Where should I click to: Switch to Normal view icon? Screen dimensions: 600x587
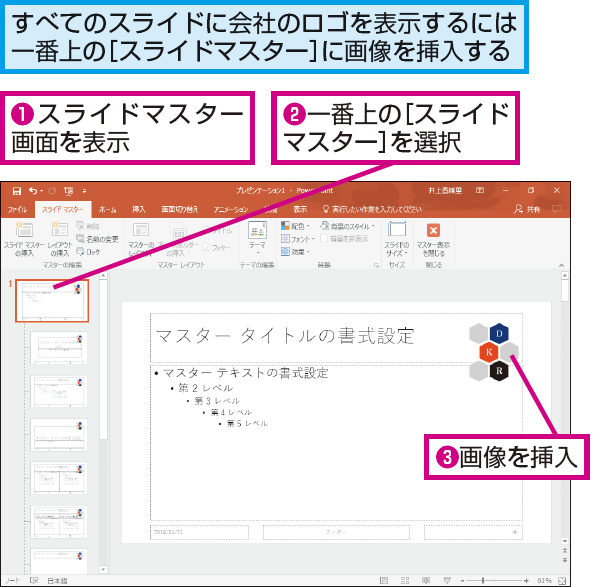coord(384,580)
